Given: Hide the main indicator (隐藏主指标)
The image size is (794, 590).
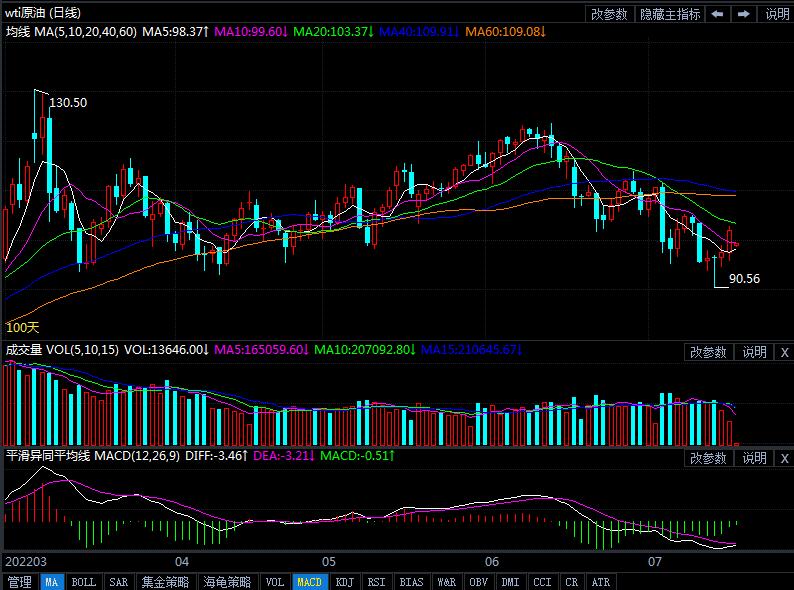Looking at the screenshot, I should point(670,14).
